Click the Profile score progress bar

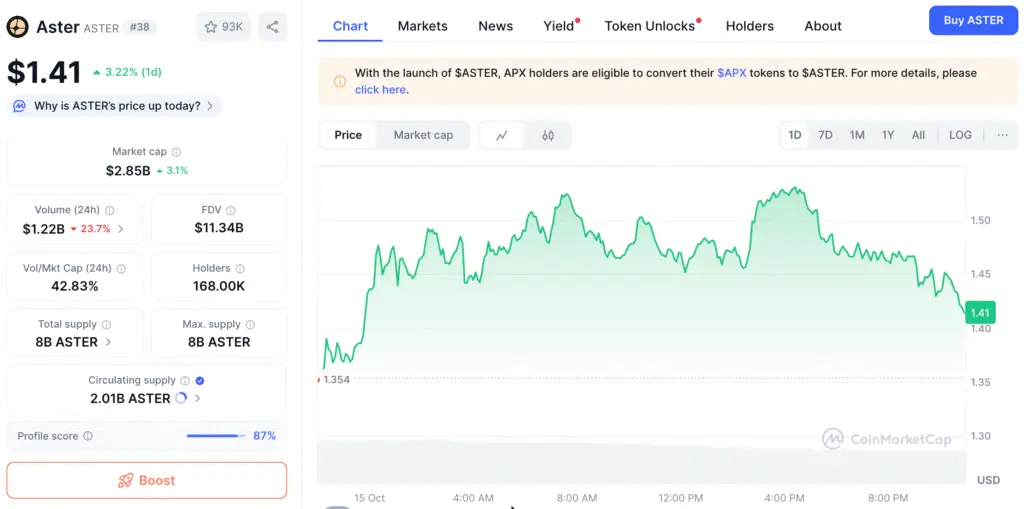[216, 436]
